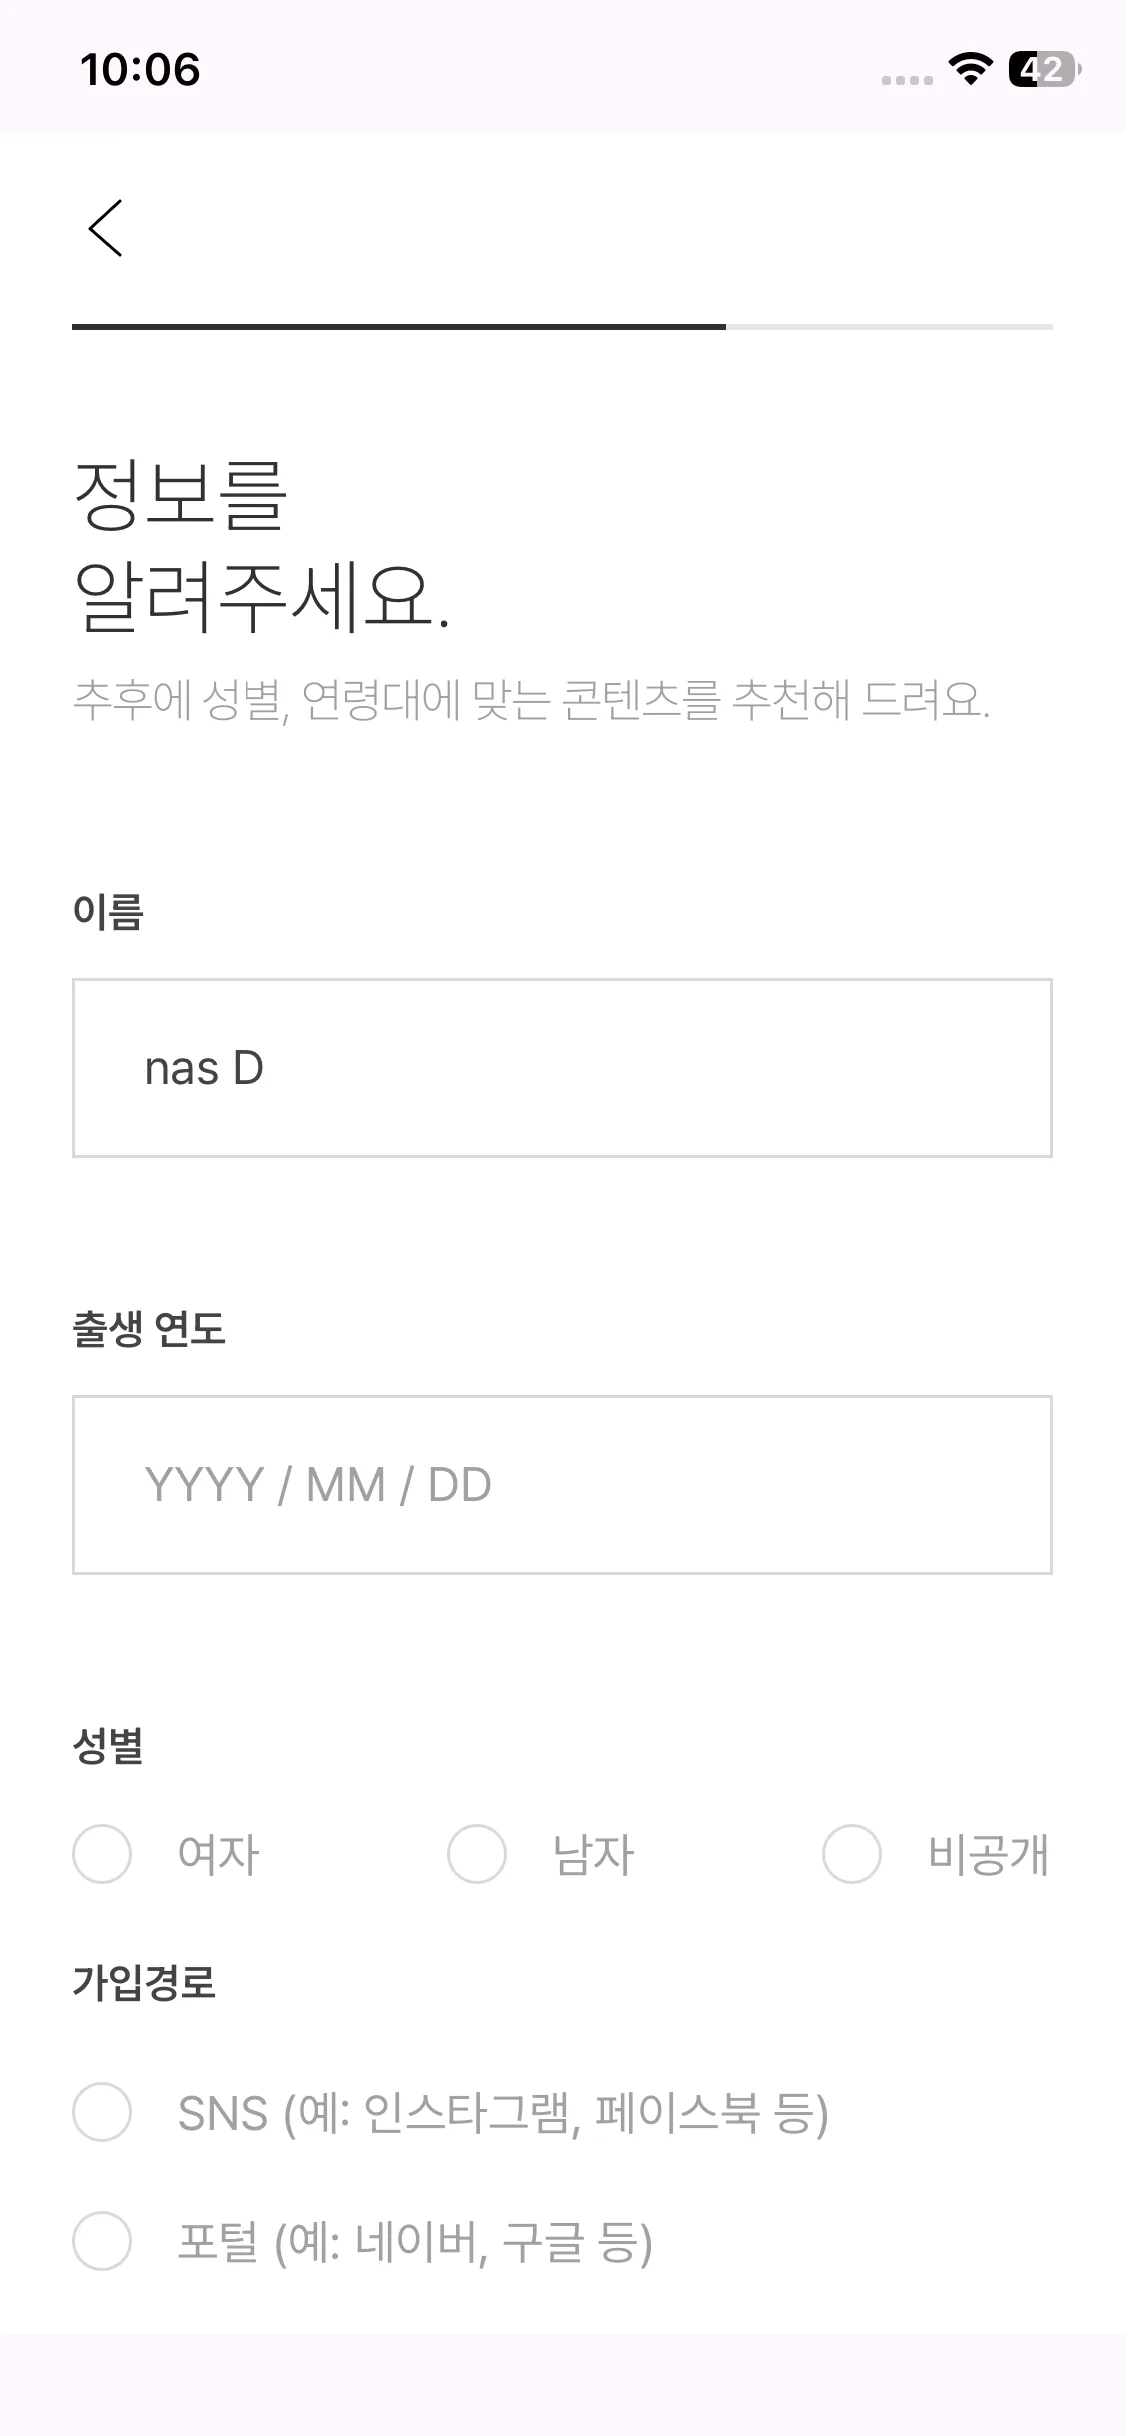This screenshot has height=2436, width=1125.
Task: Click the 이름 field label
Action: point(108,912)
